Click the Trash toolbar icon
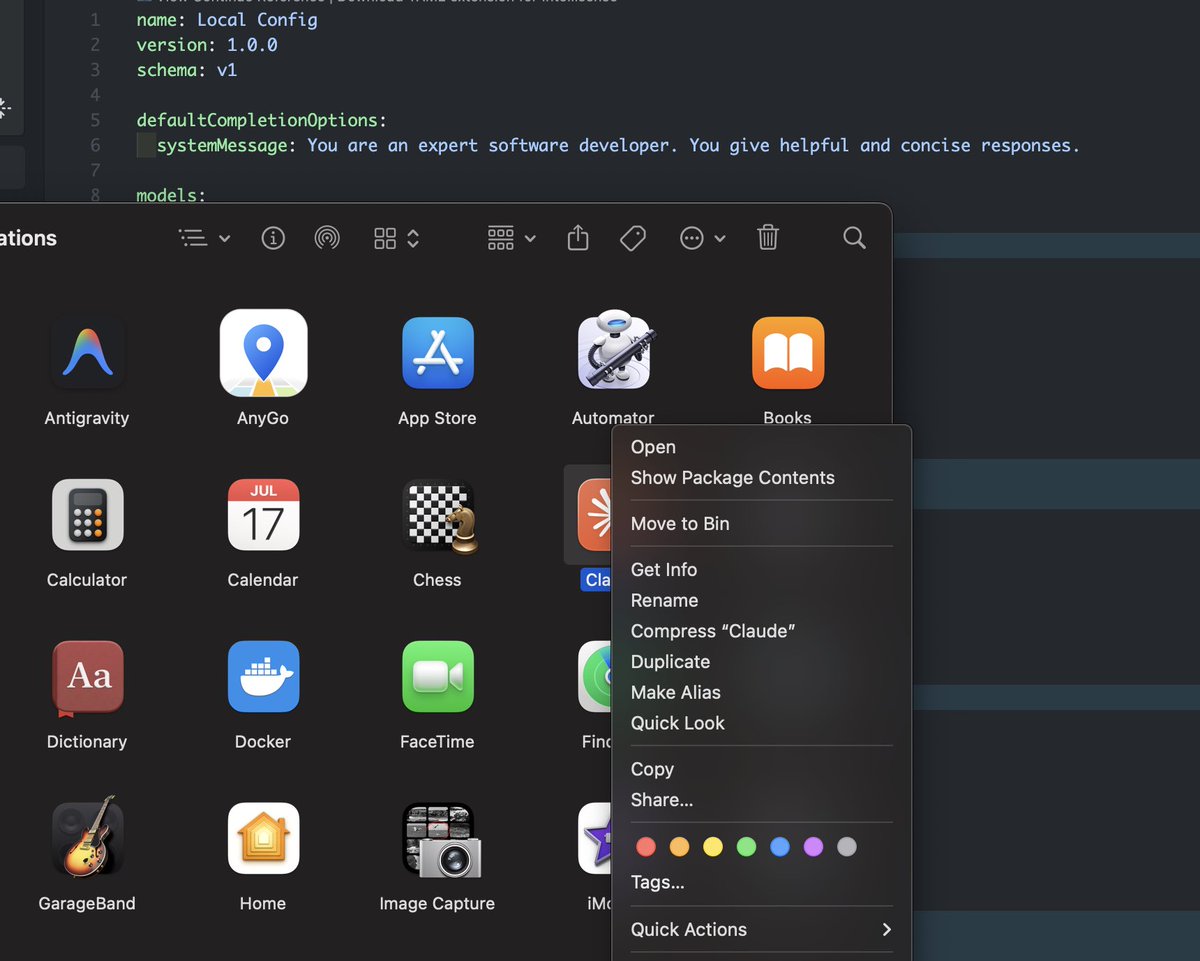This screenshot has height=961, width=1200. pos(767,237)
